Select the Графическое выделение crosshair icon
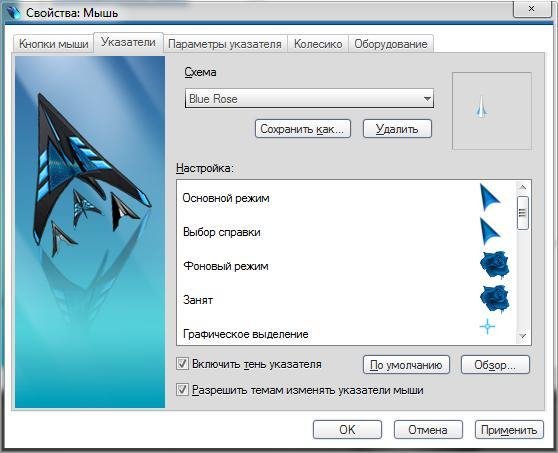This screenshot has height=453, width=558. [487, 326]
